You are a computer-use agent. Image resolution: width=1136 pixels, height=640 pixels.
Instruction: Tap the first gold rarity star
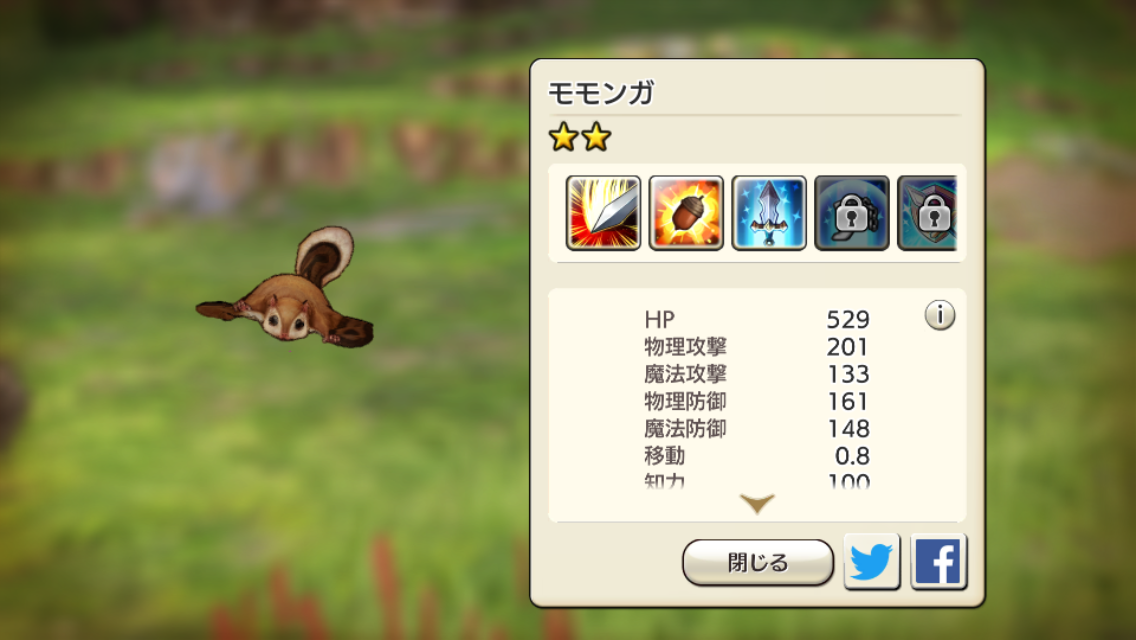tap(563, 136)
